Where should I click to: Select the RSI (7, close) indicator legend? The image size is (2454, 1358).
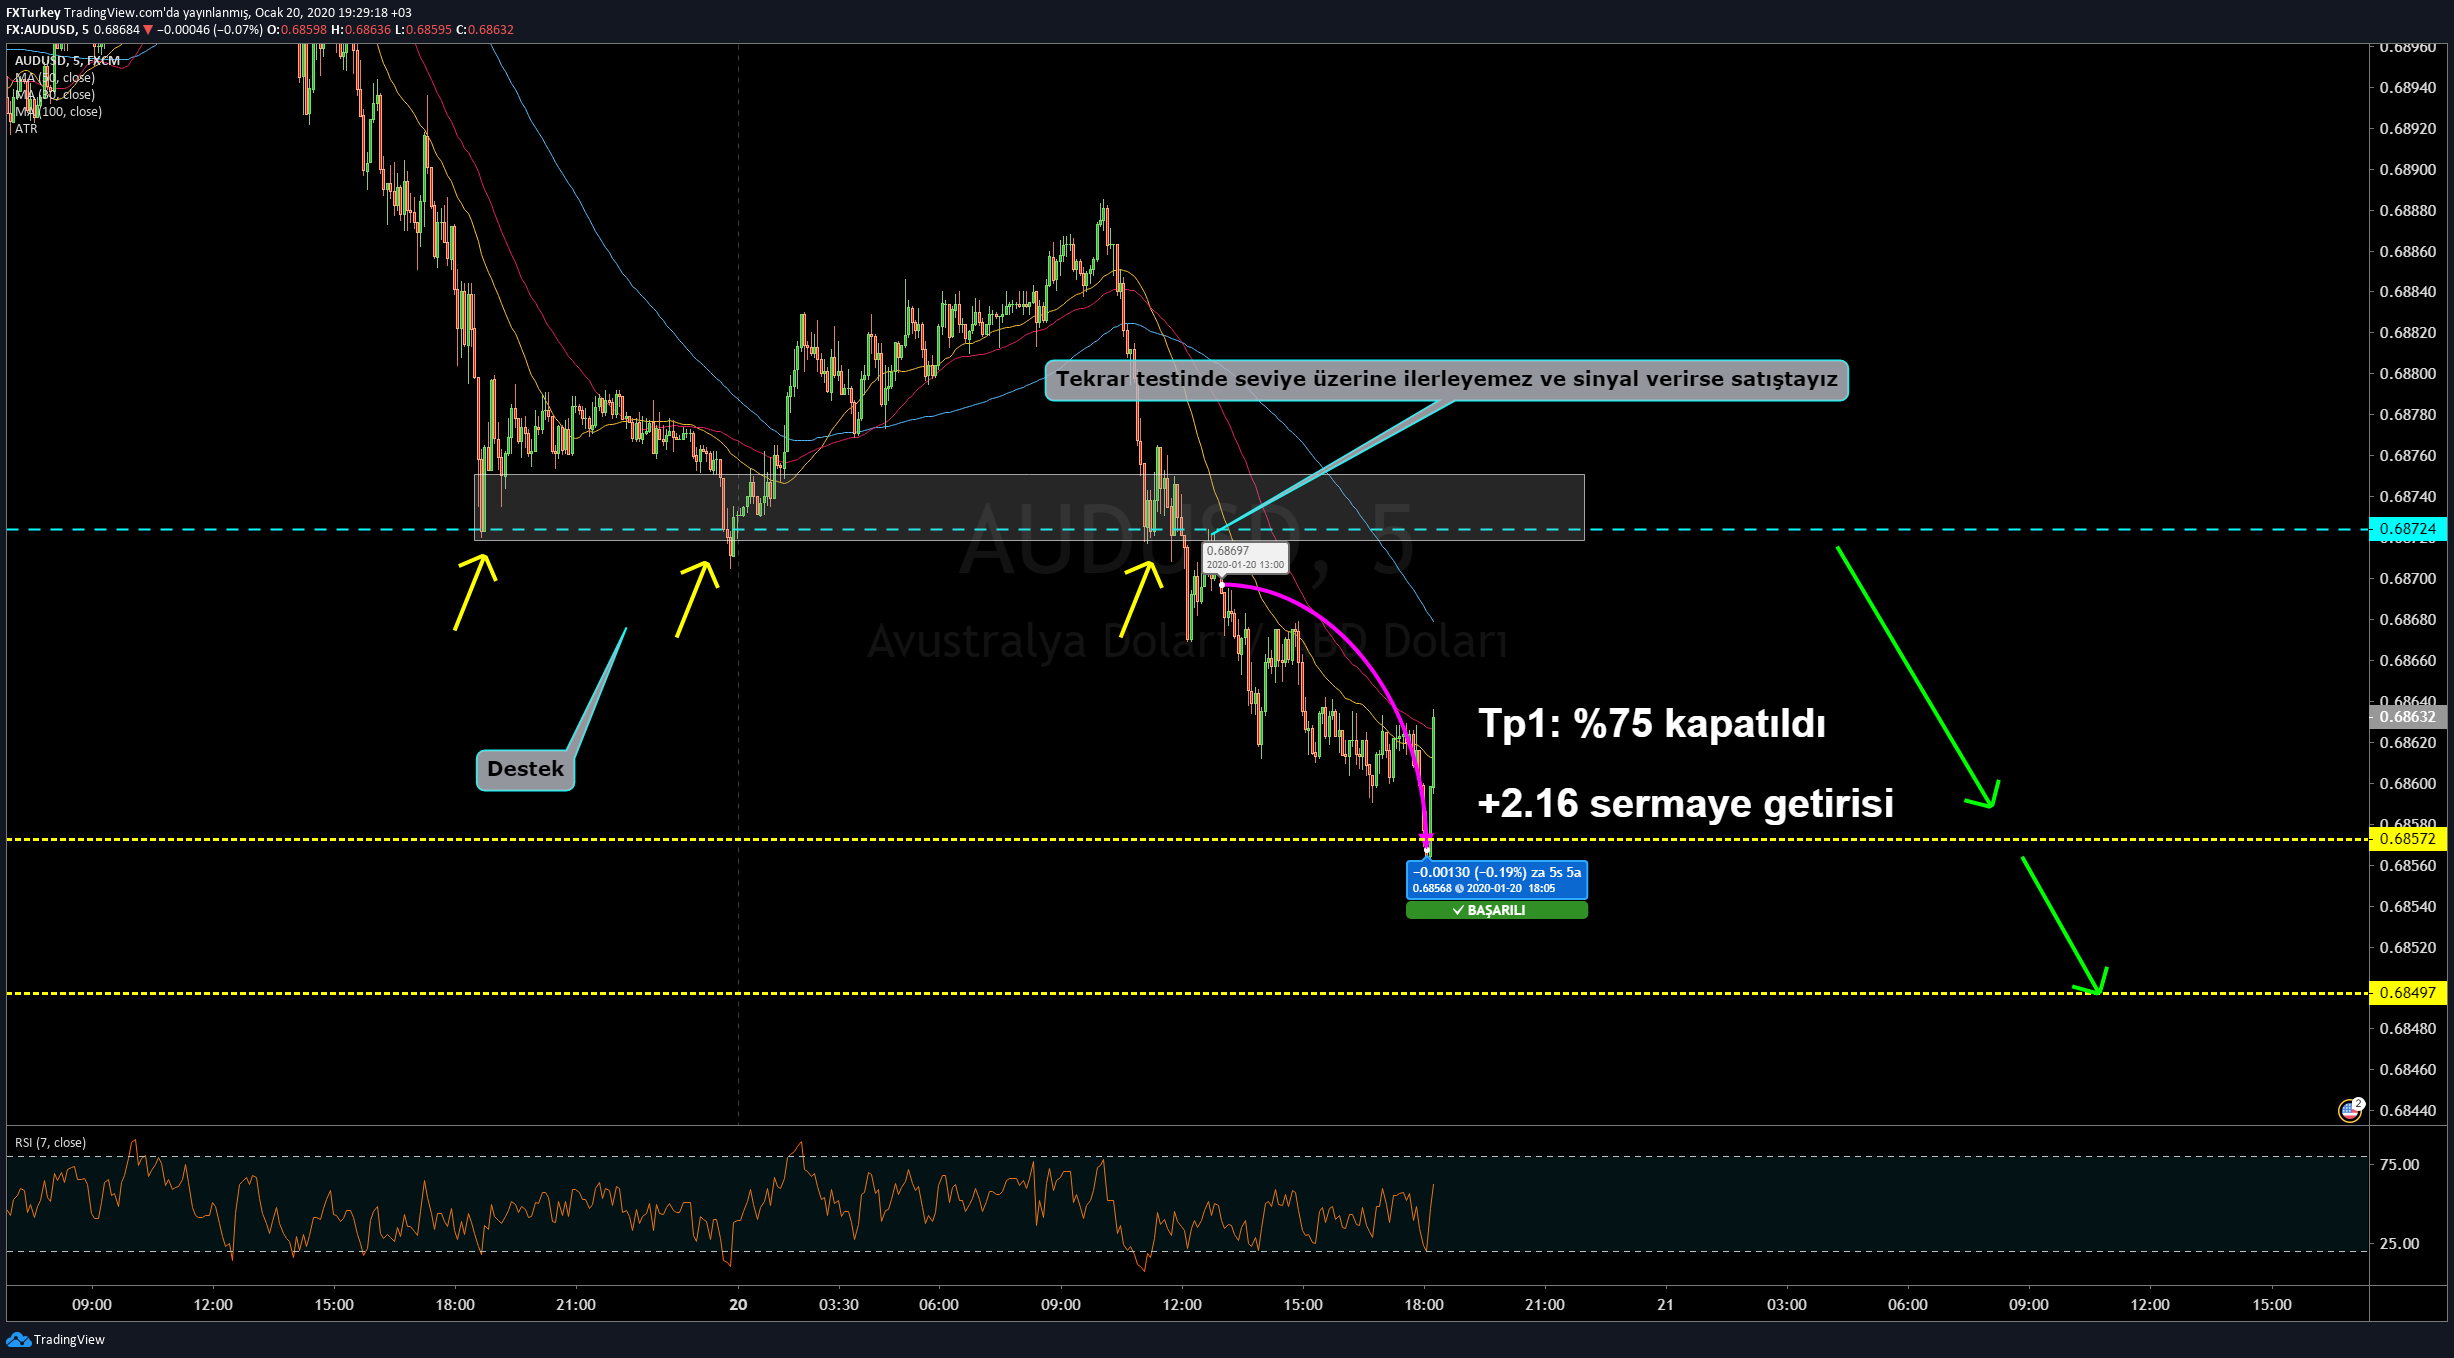pos(50,1143)
